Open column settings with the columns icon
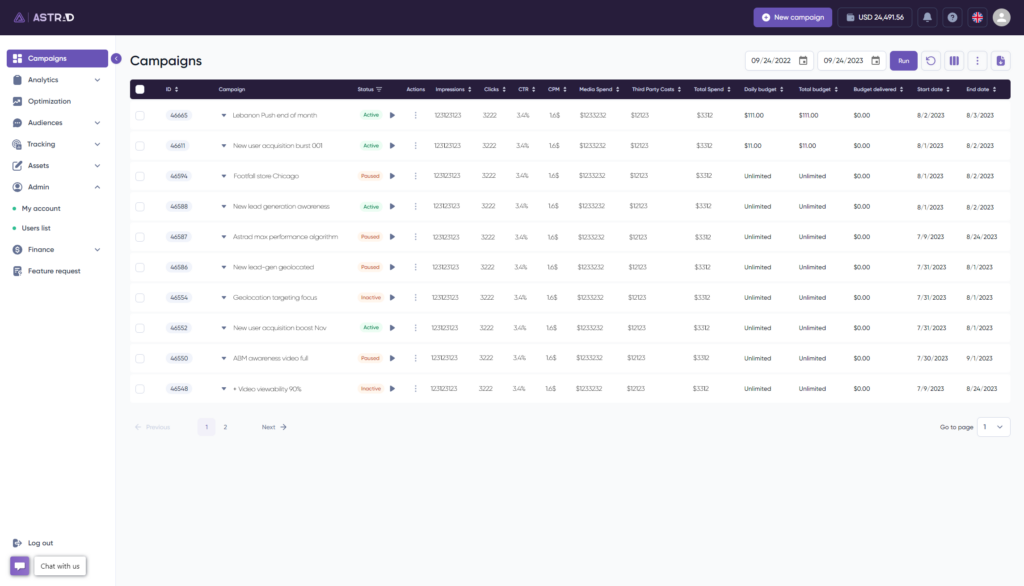 953,60
